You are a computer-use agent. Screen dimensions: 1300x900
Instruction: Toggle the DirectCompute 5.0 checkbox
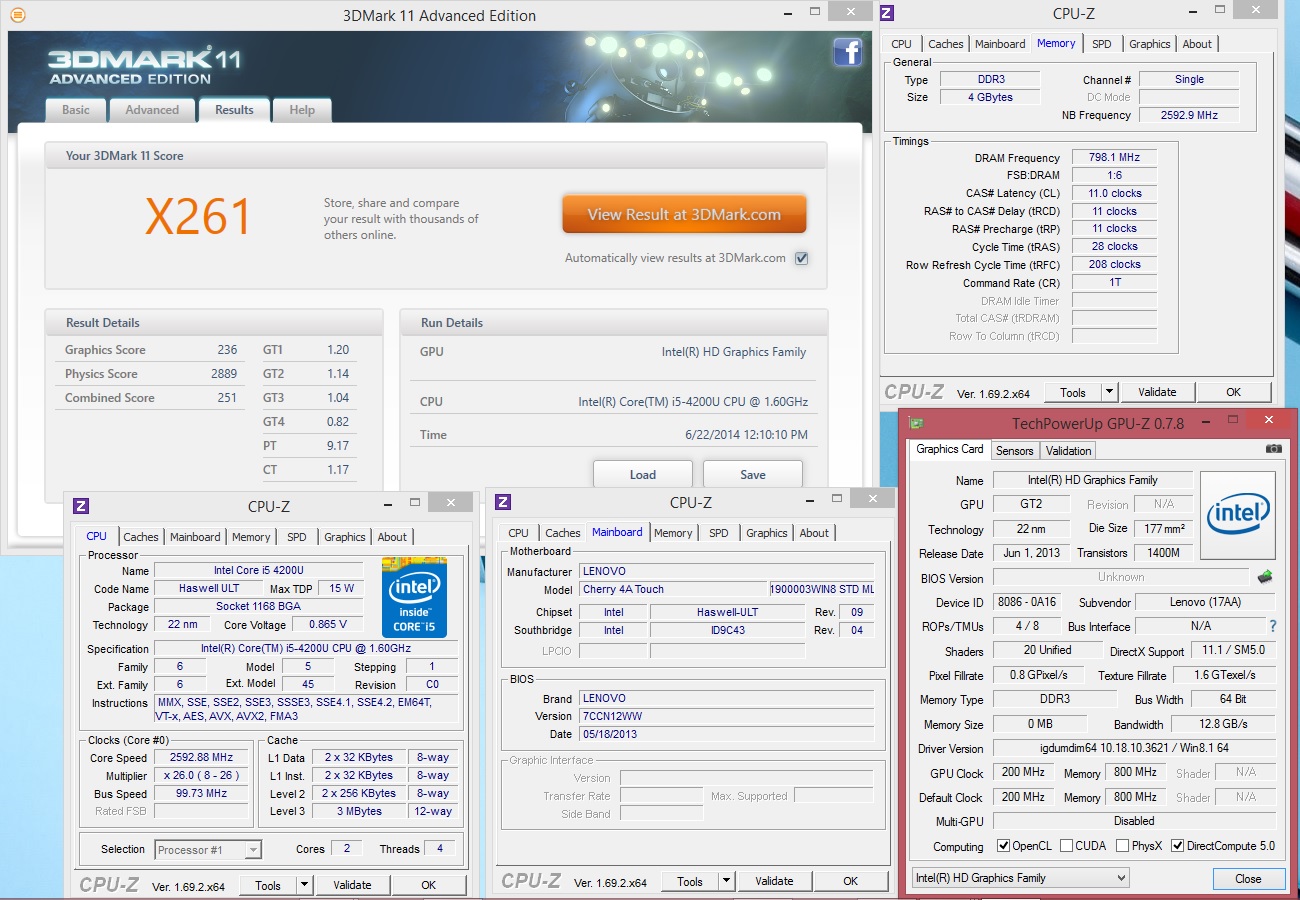tap(1177, 846)
